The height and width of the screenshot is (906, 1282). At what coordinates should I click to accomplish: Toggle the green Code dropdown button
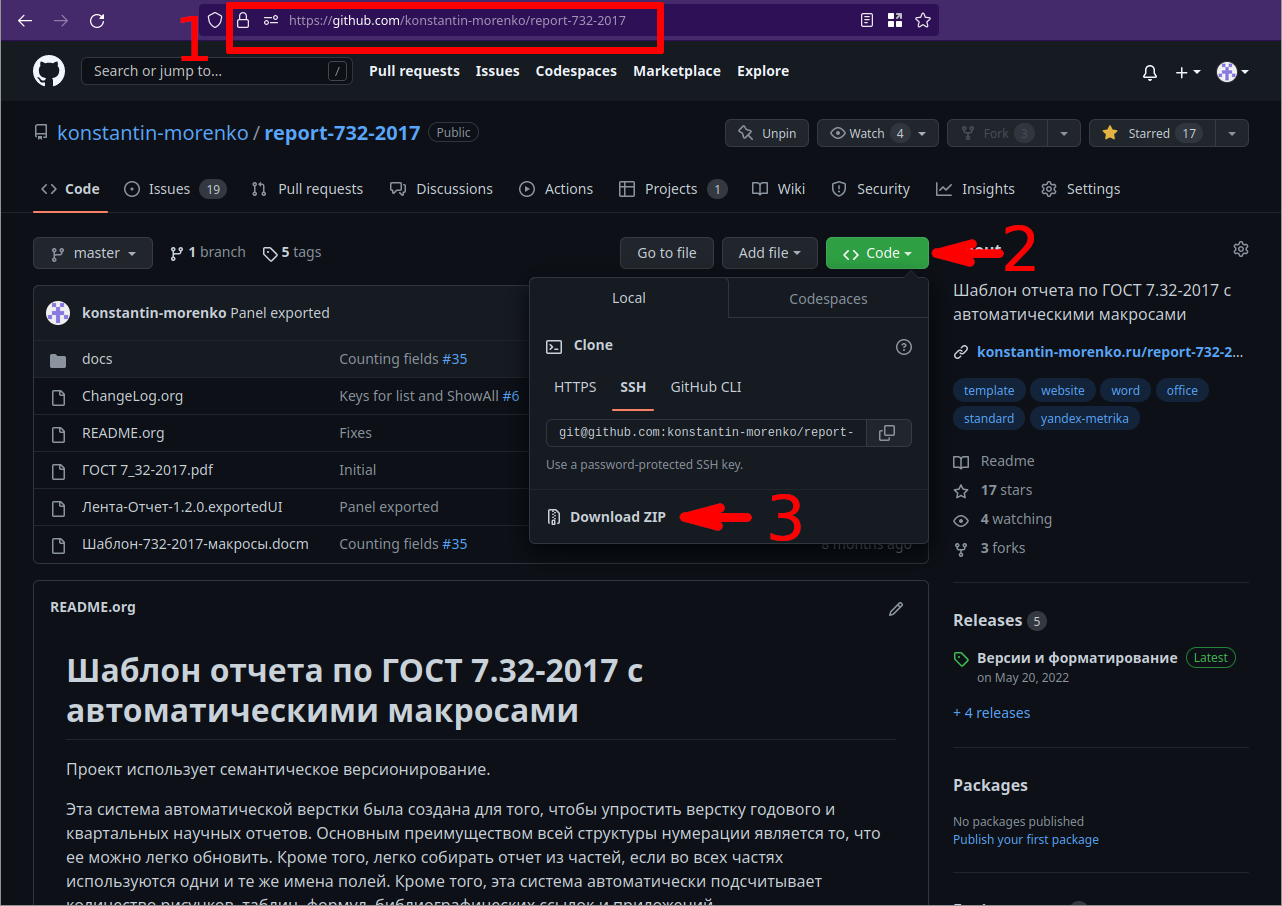(878, 253)
